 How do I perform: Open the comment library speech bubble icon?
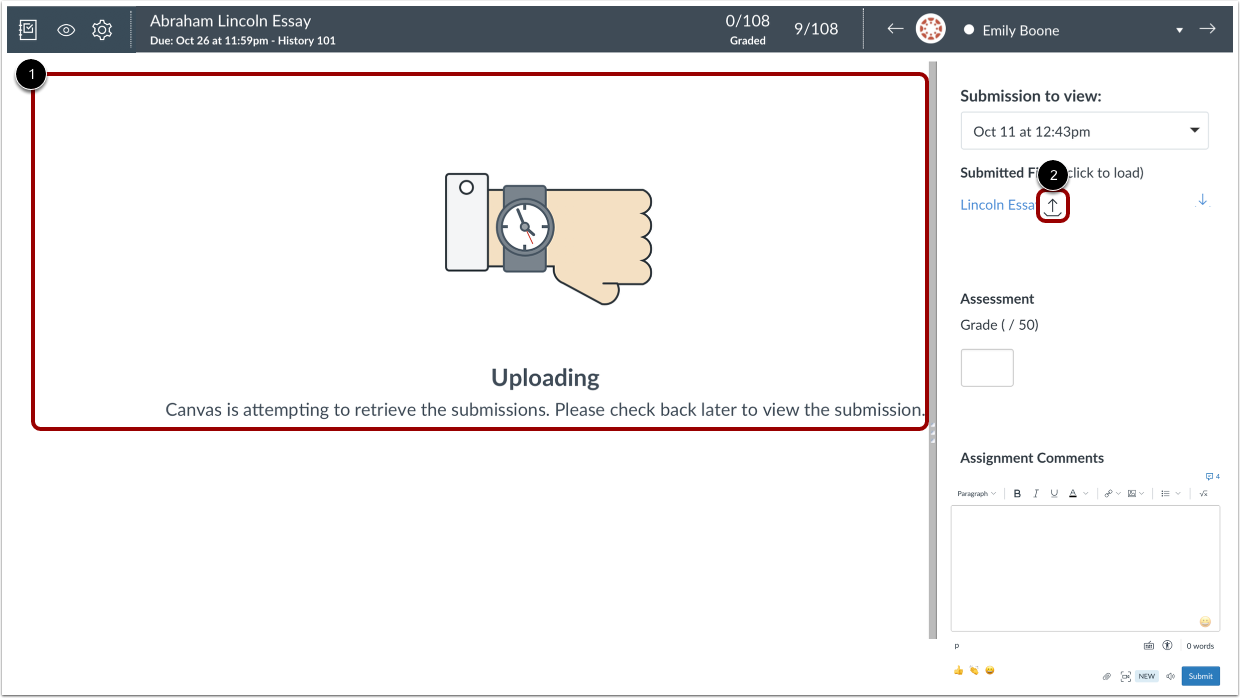click(1210, 476)
